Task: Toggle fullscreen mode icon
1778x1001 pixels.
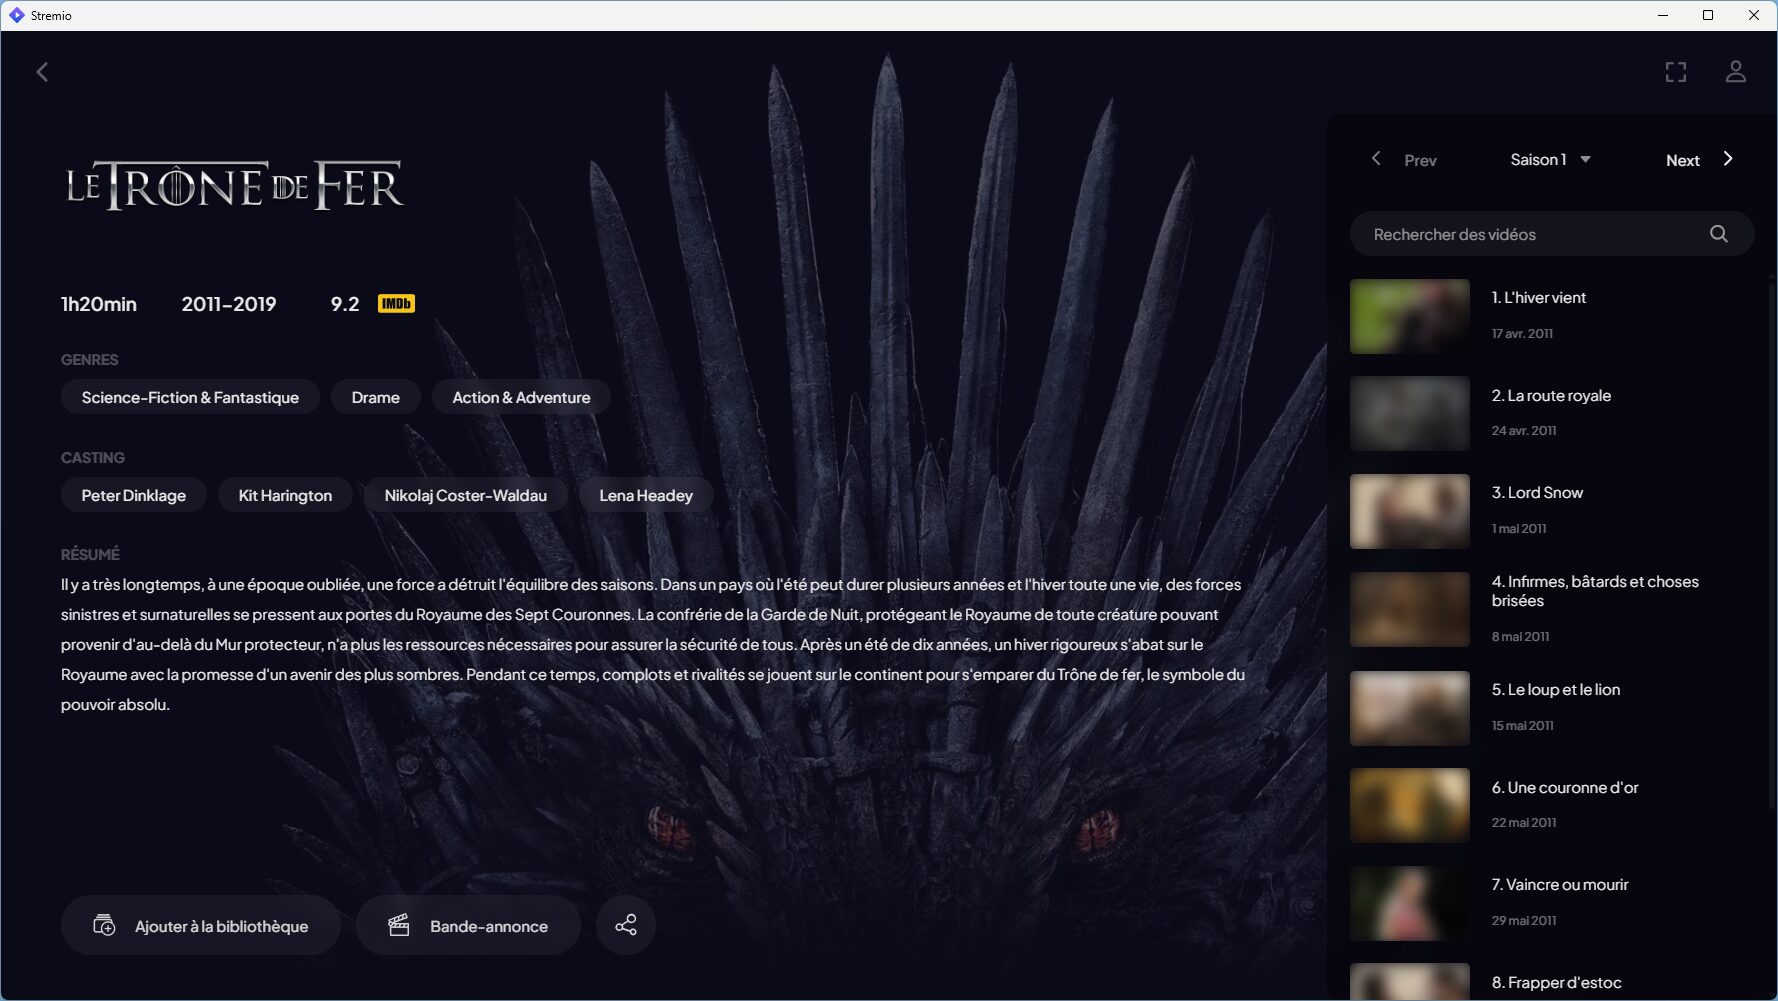Action: (x=1676, y=72)
